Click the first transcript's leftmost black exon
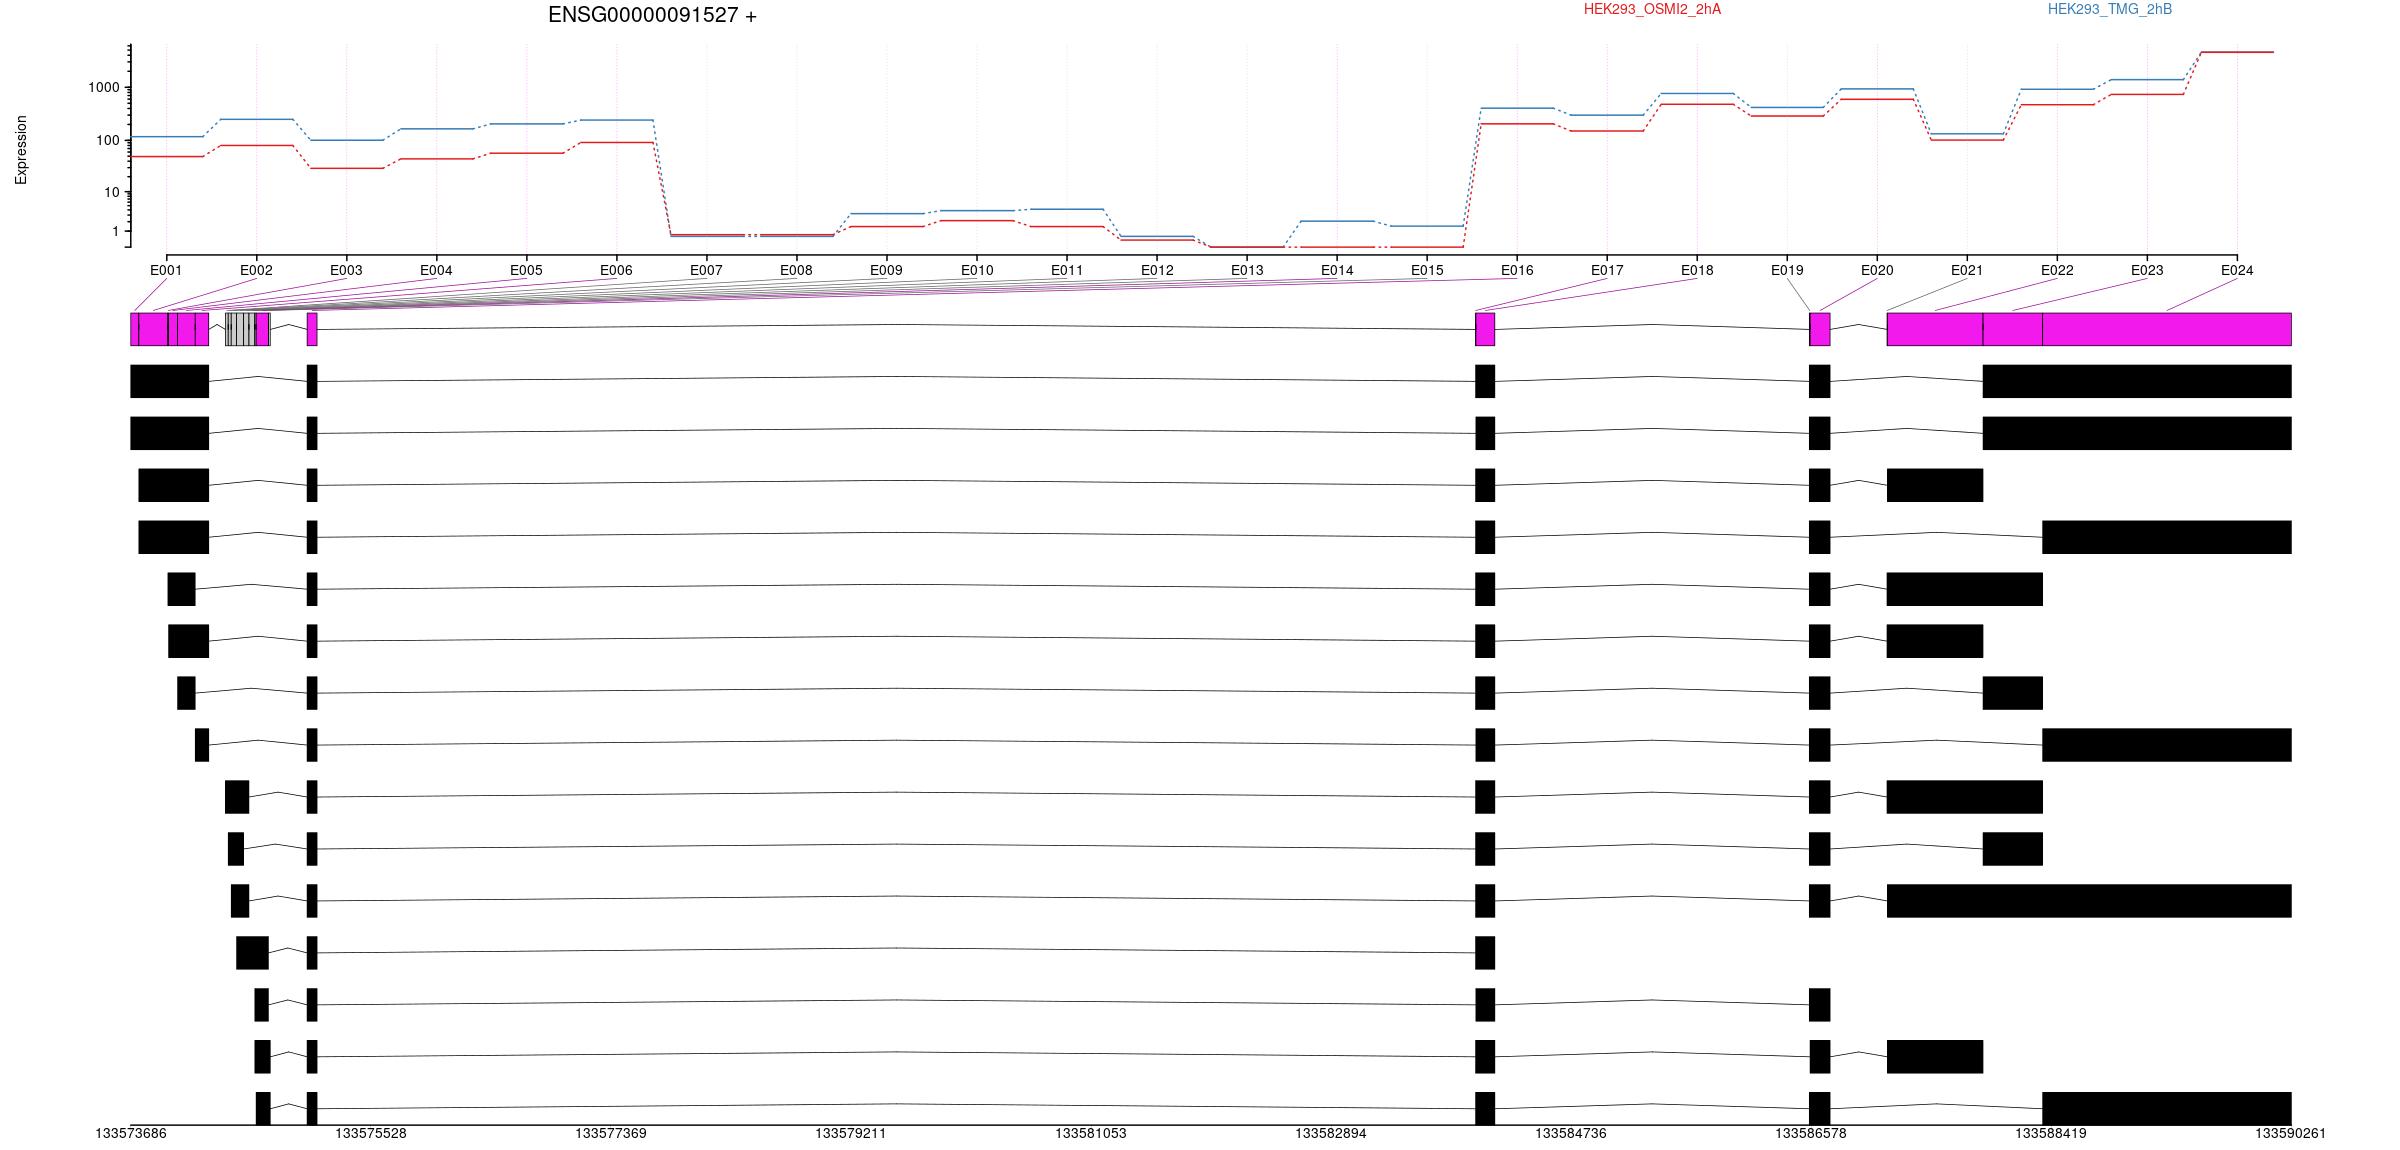This screenshot has height=1150, width=2400. pos(169,381)
